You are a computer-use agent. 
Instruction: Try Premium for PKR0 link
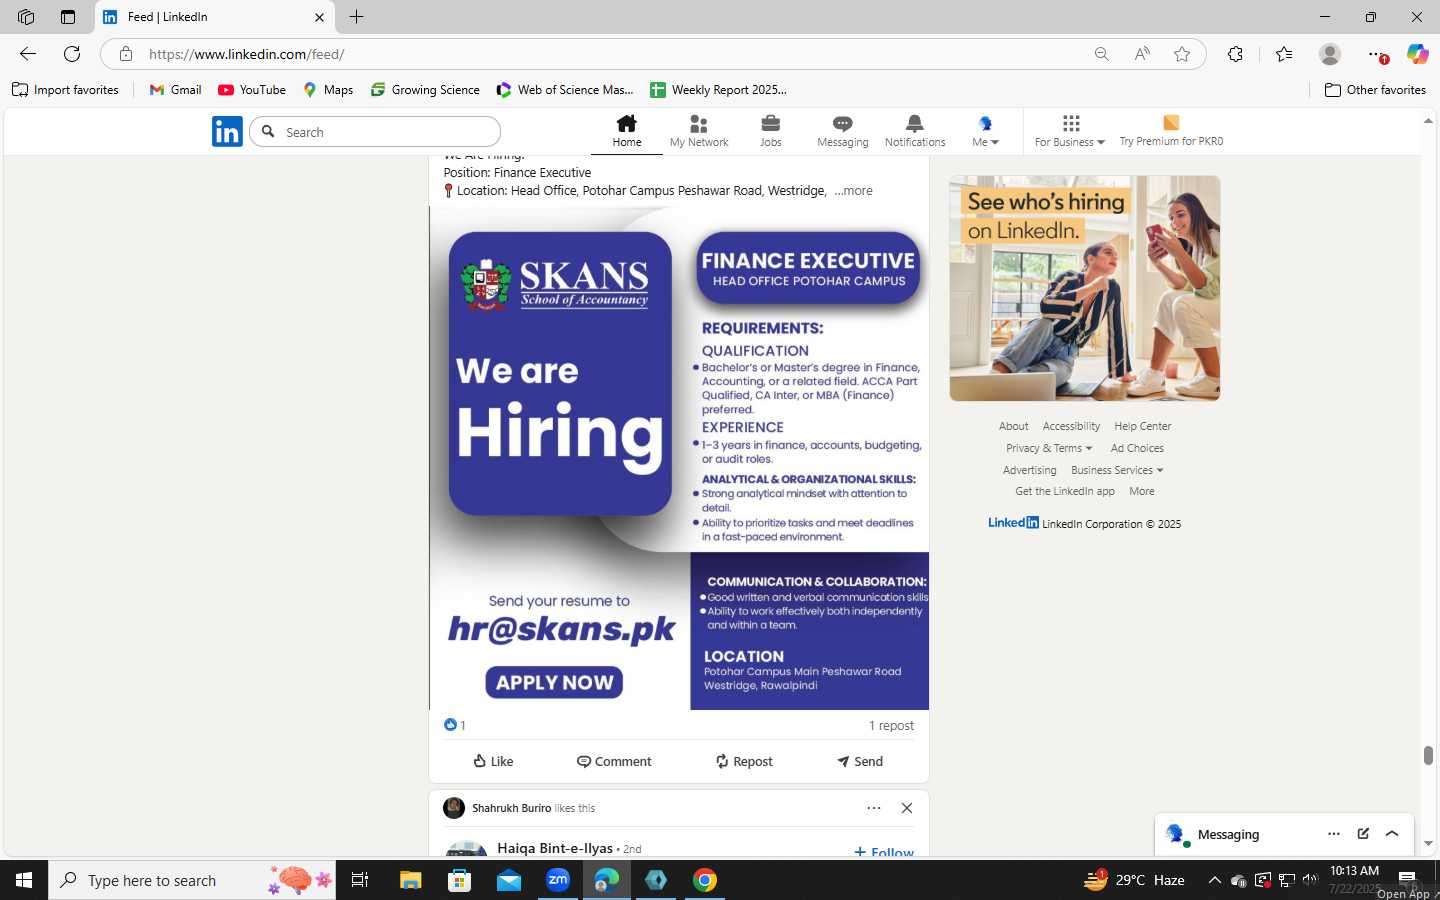point(1171,131)
